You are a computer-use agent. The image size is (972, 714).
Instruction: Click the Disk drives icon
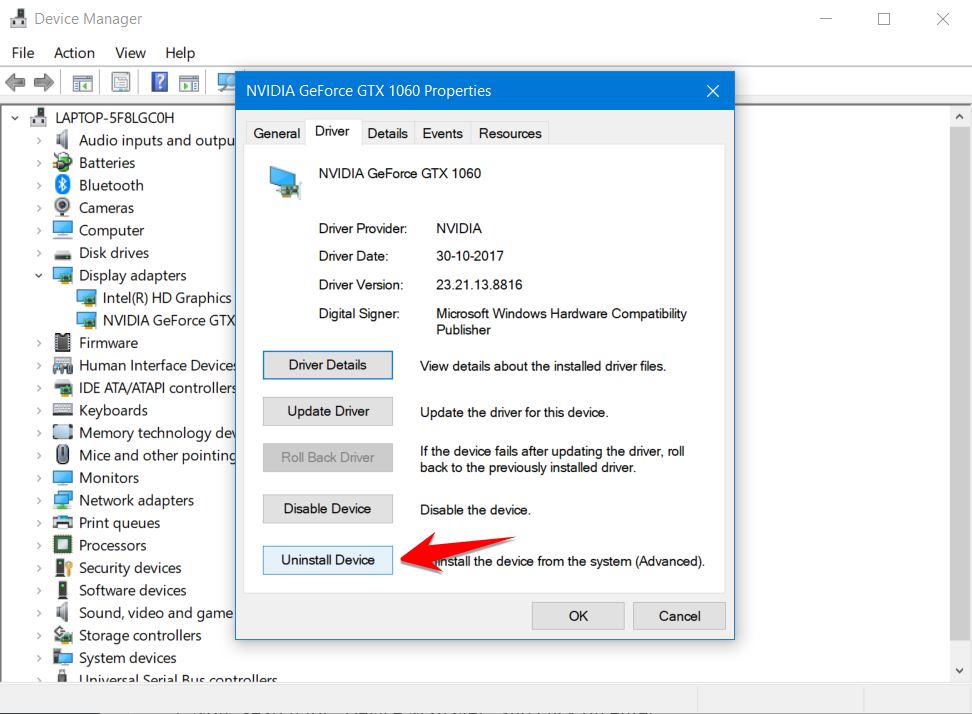pyautogui.click(x=63, y=253)
